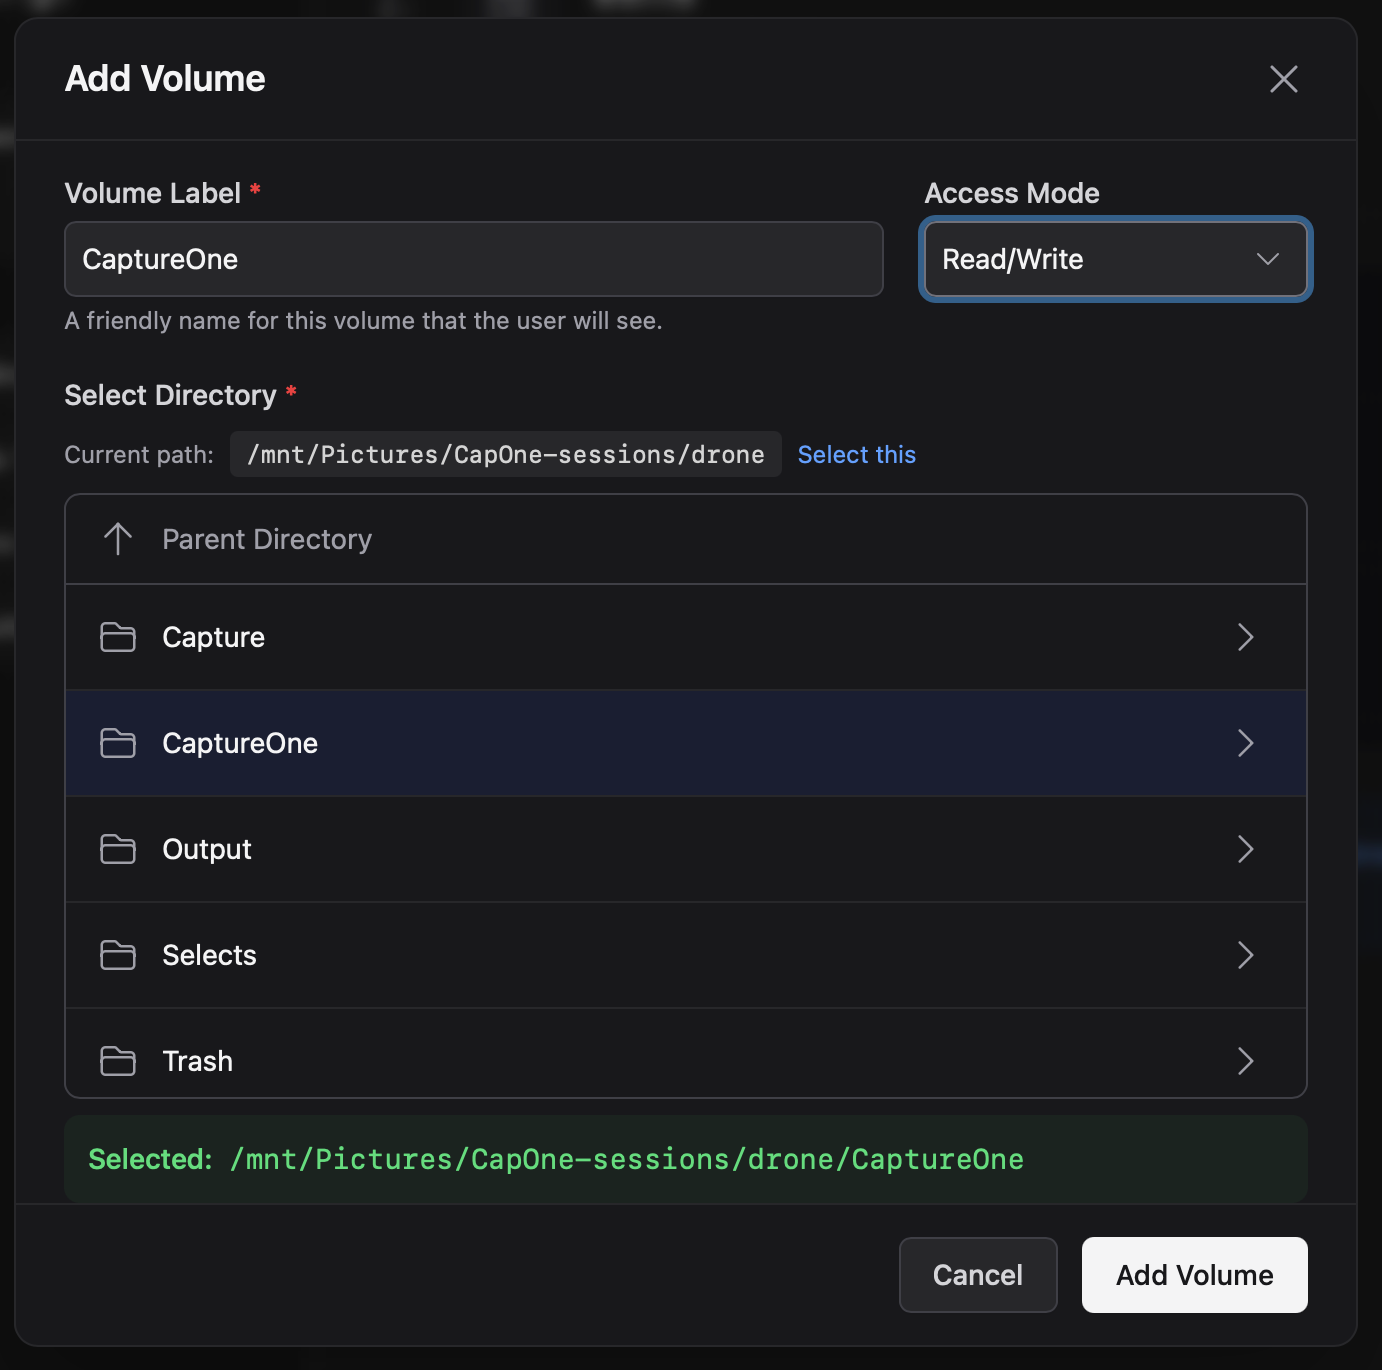Expand the Output folder via its chevron
The width and height of the screenshot is (1382, 1370).
click(x=1246, y=849)
